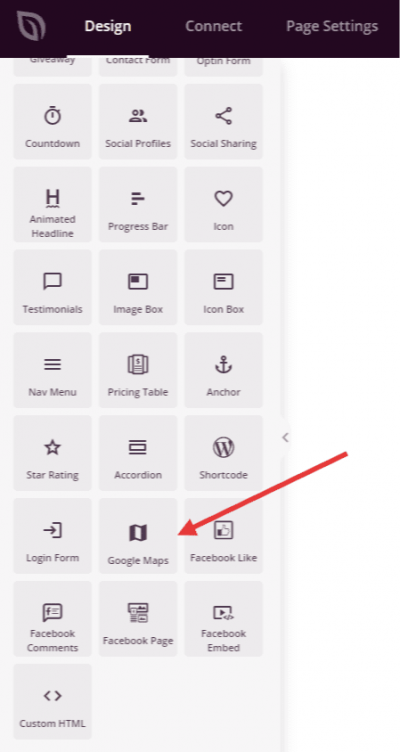Add the Accordion block

point(138,453)
